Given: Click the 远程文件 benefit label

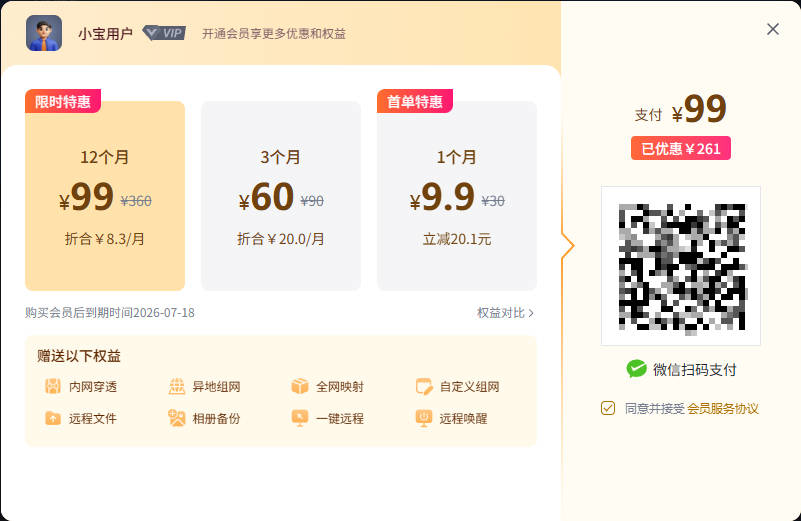Looking at the screenshot, I should pos(93,418).
